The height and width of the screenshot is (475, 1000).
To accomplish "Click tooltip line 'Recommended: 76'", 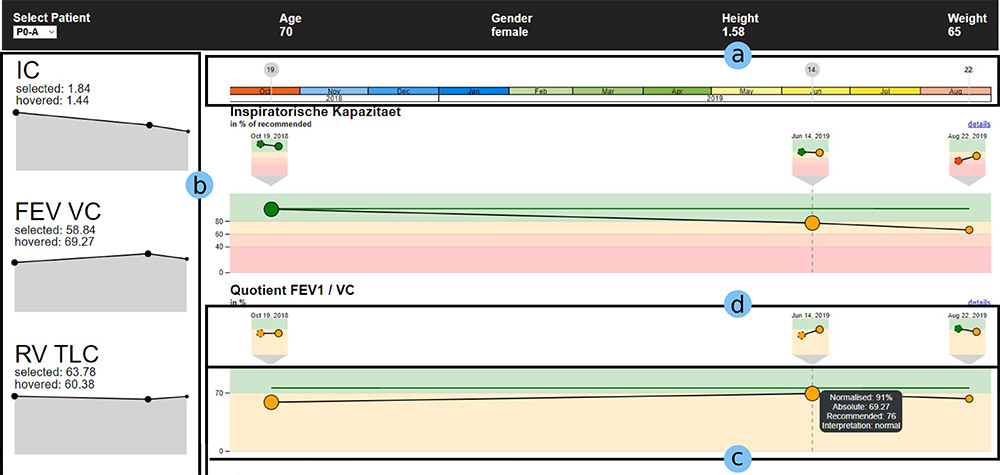I will (861, 416).
